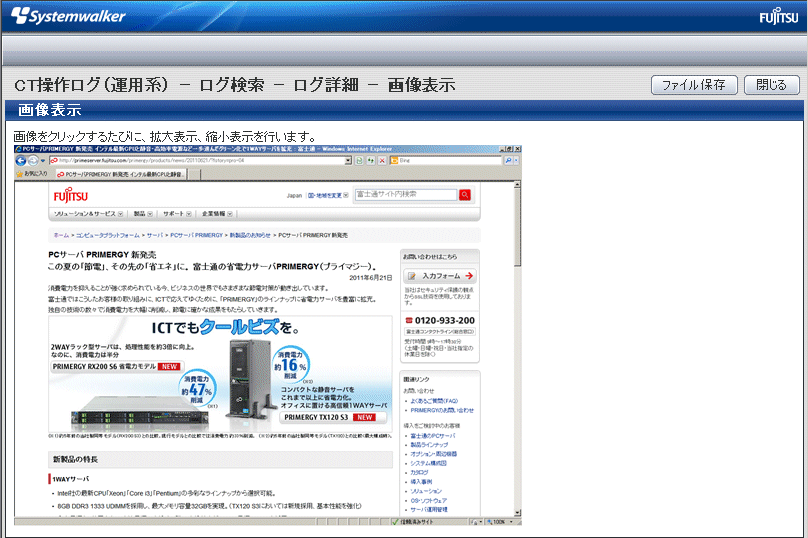Click the IE refresh icon beside address bar
The width and height of the screenshot is (808, 538).
pos(359,160)
